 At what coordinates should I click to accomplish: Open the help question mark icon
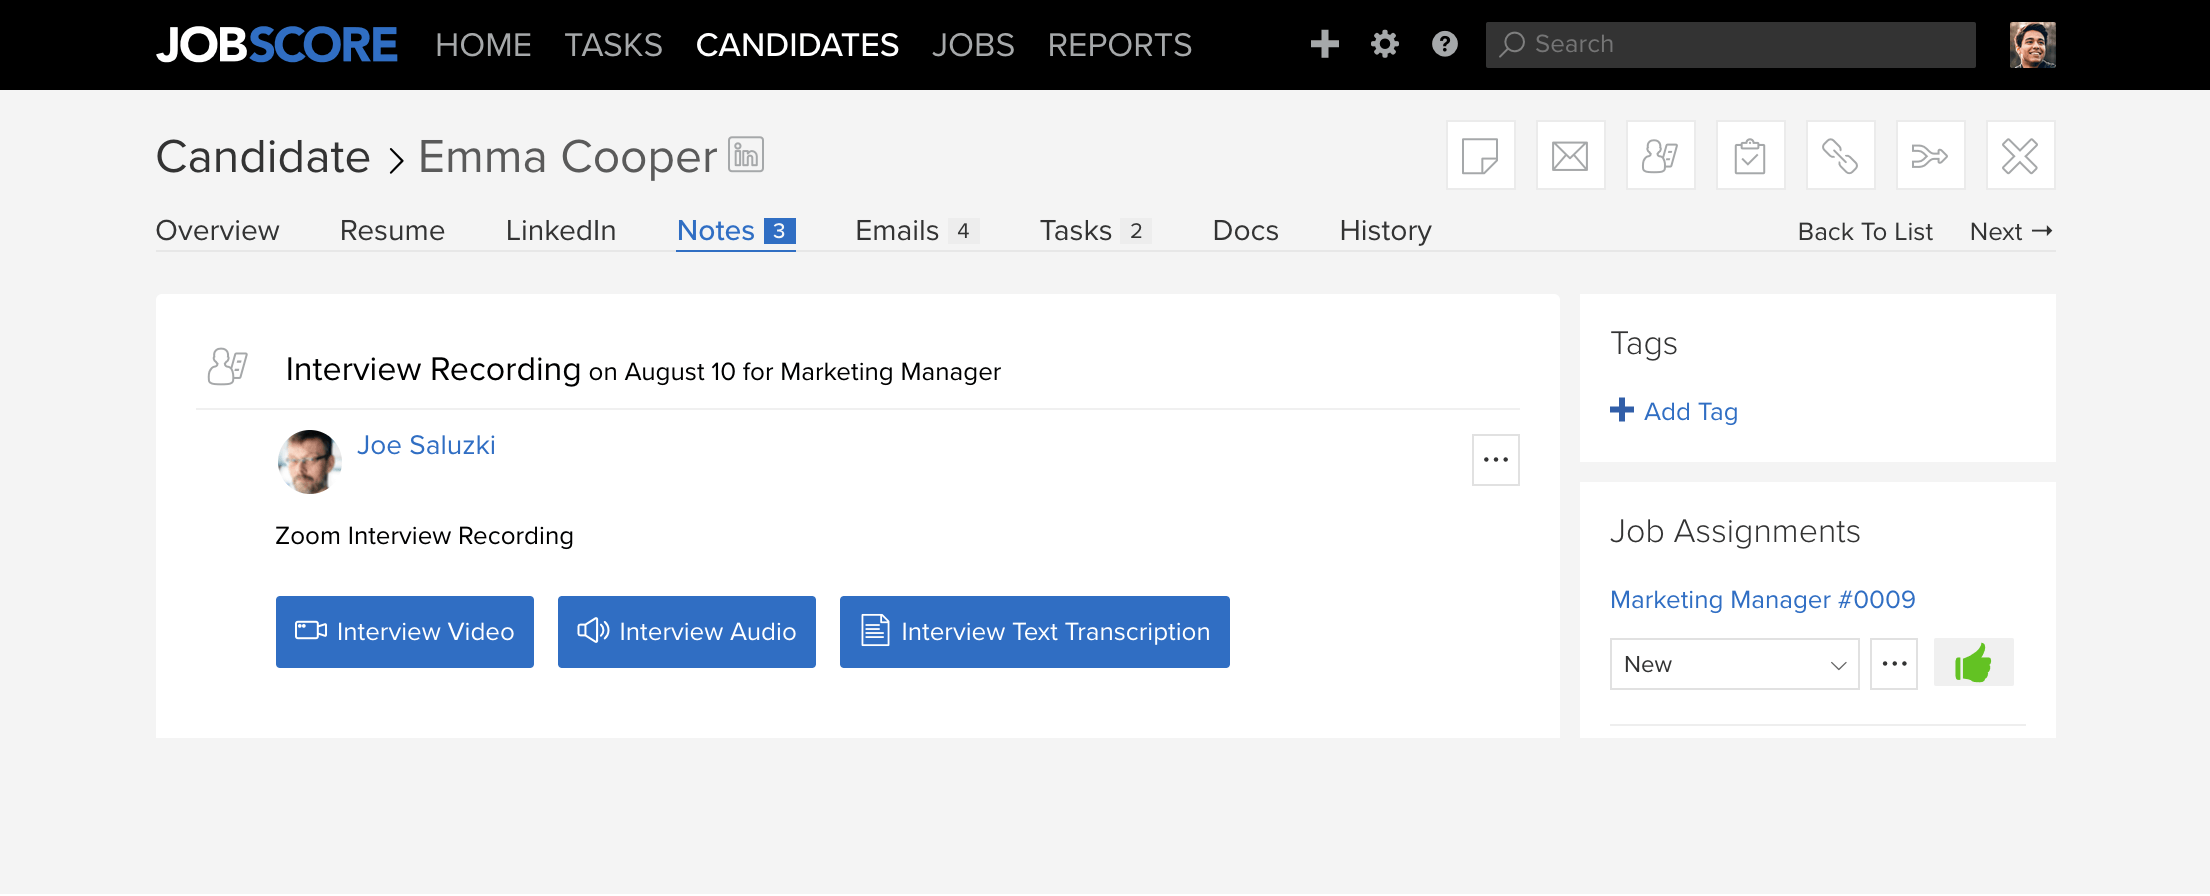coord(1445,44)
